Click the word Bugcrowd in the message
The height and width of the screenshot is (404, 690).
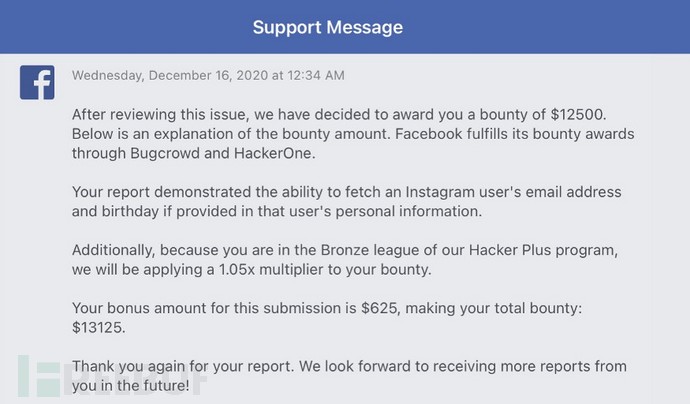click(x=180, y=153)
